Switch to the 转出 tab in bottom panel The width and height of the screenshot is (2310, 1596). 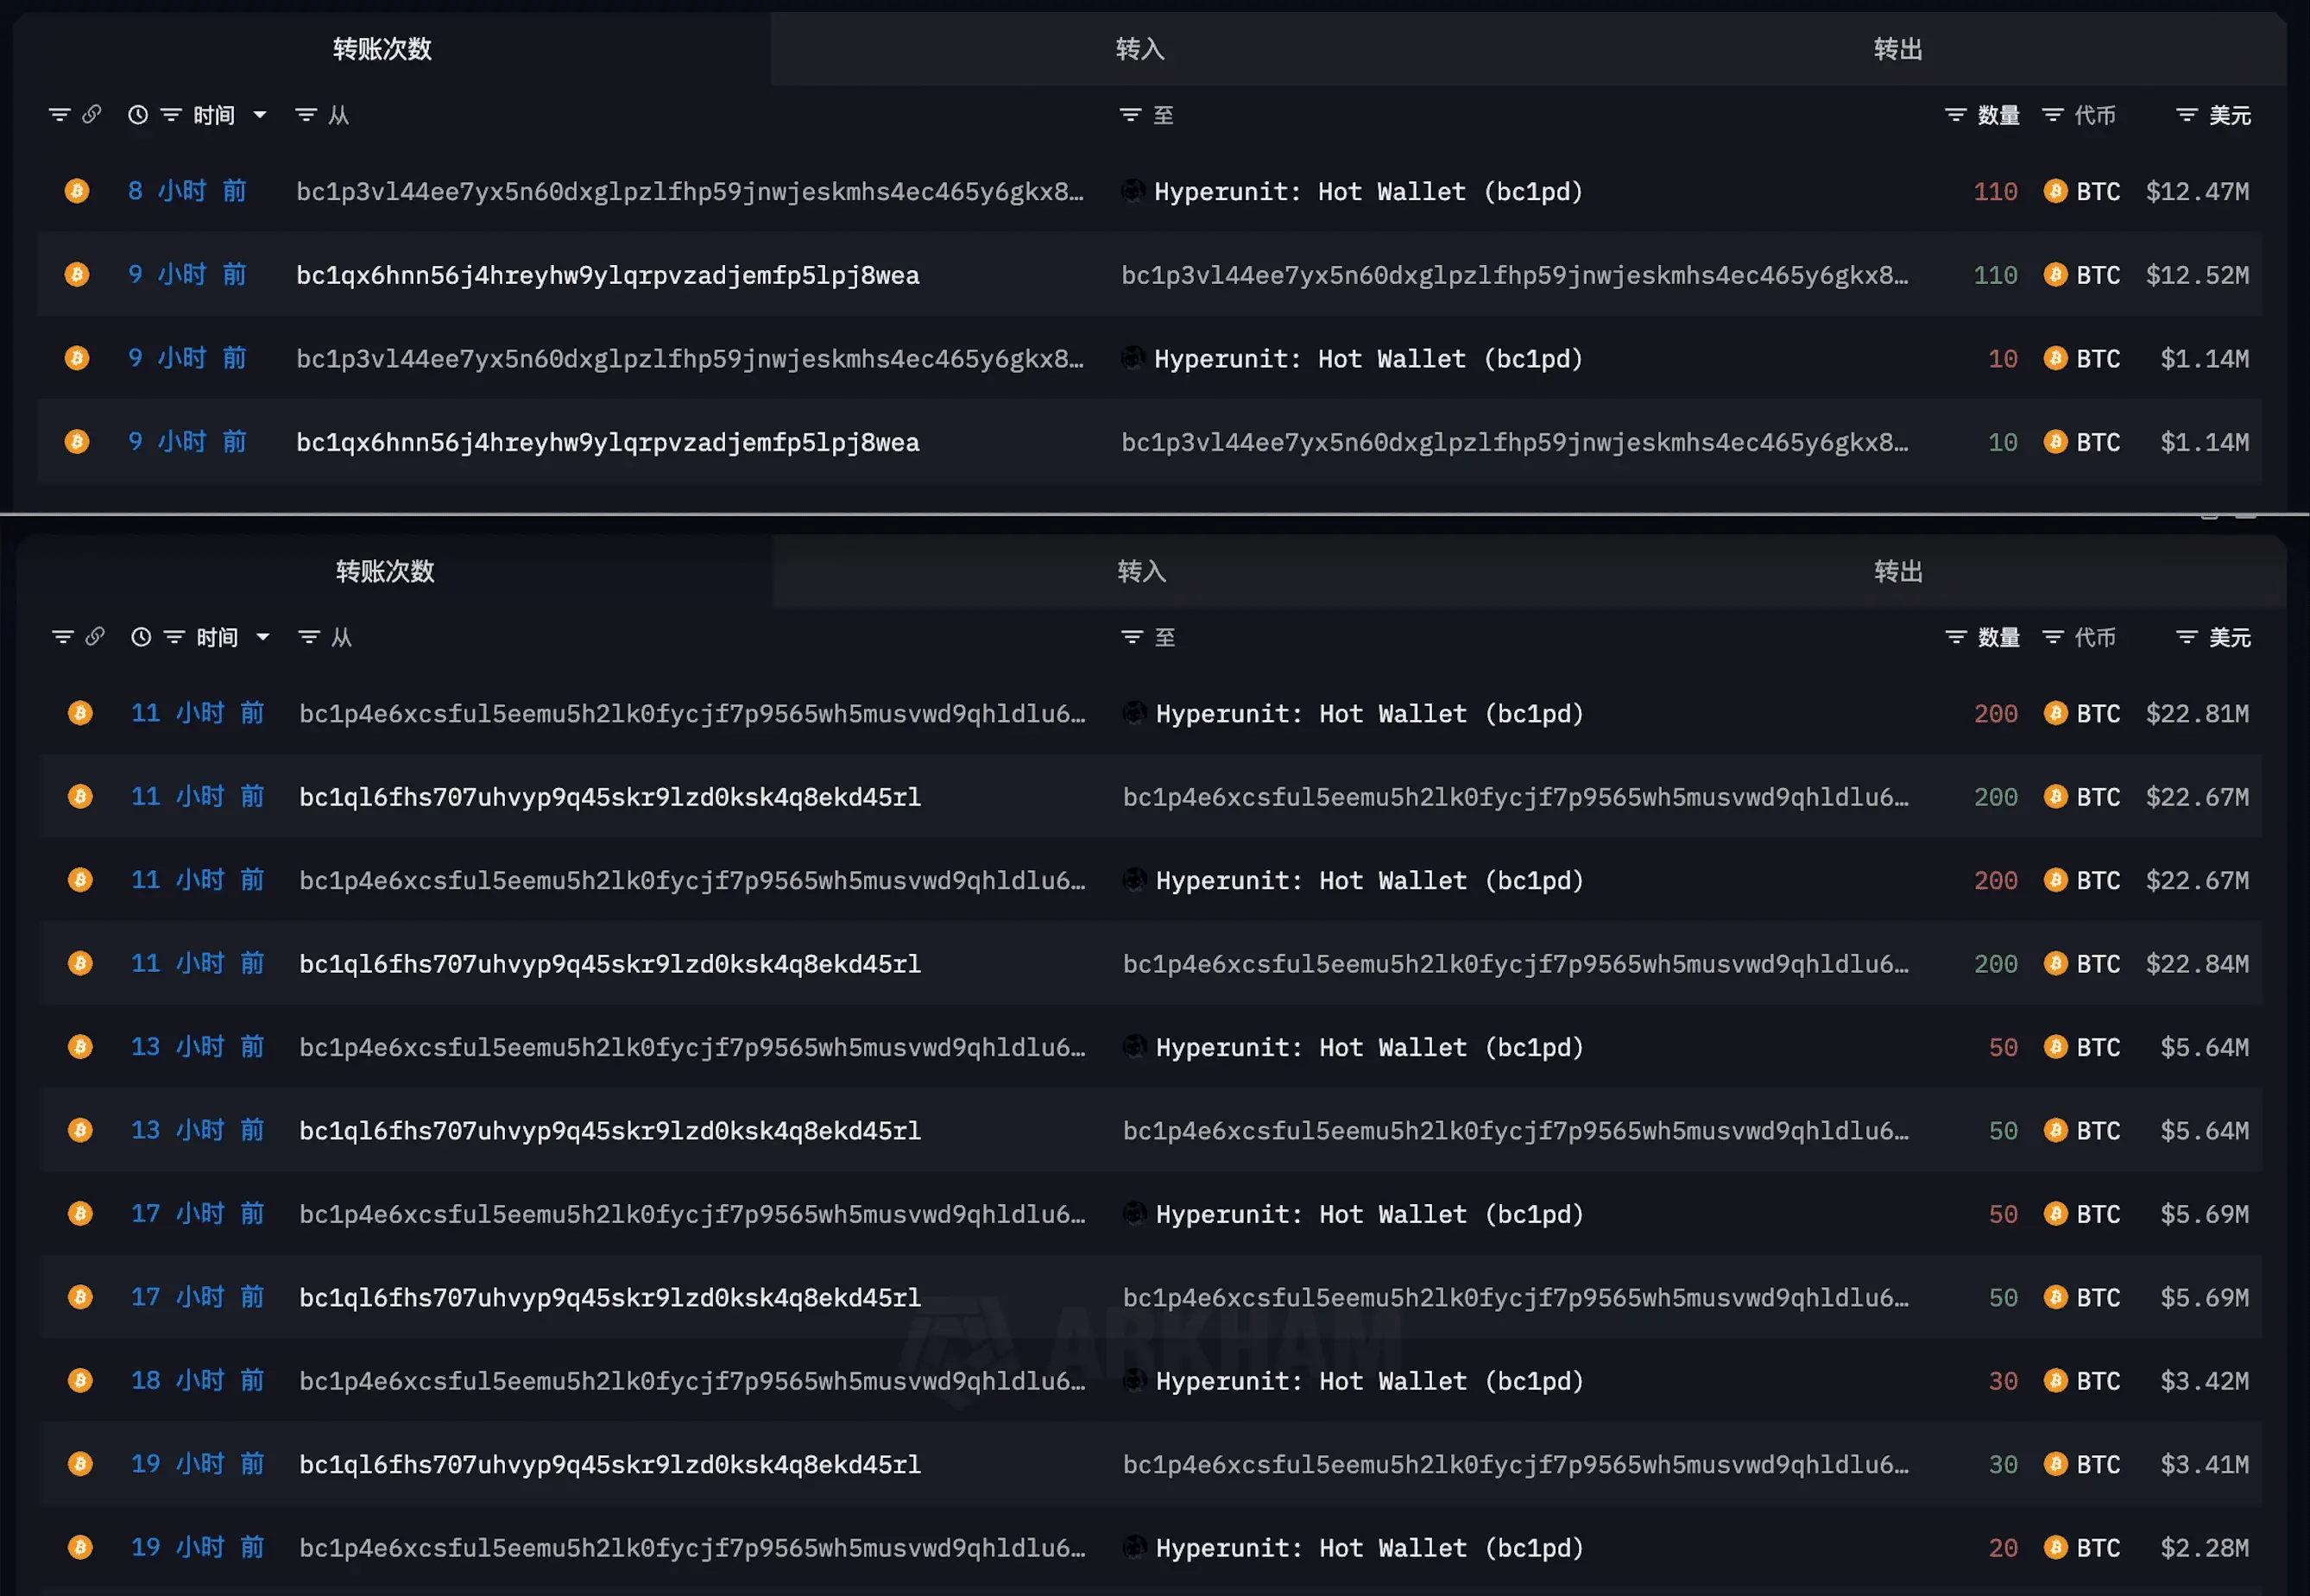1898,571
